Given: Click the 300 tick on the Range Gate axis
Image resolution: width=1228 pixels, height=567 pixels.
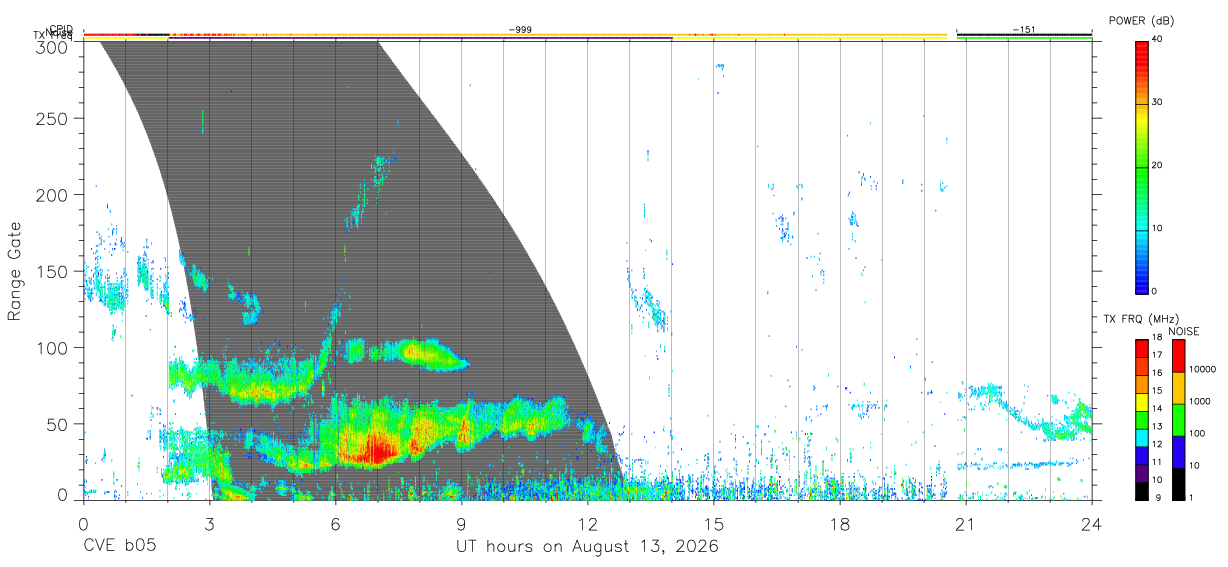Looking at the screenshot, I should (53, 45).
